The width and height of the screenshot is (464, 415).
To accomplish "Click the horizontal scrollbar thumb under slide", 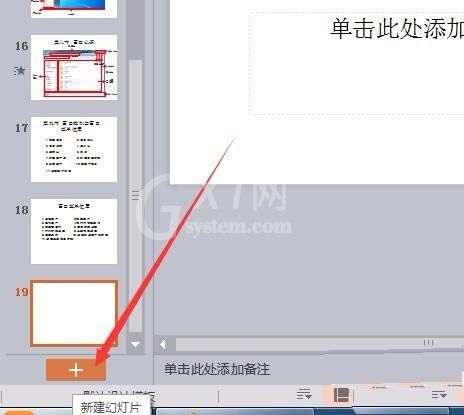I will 320,344.
